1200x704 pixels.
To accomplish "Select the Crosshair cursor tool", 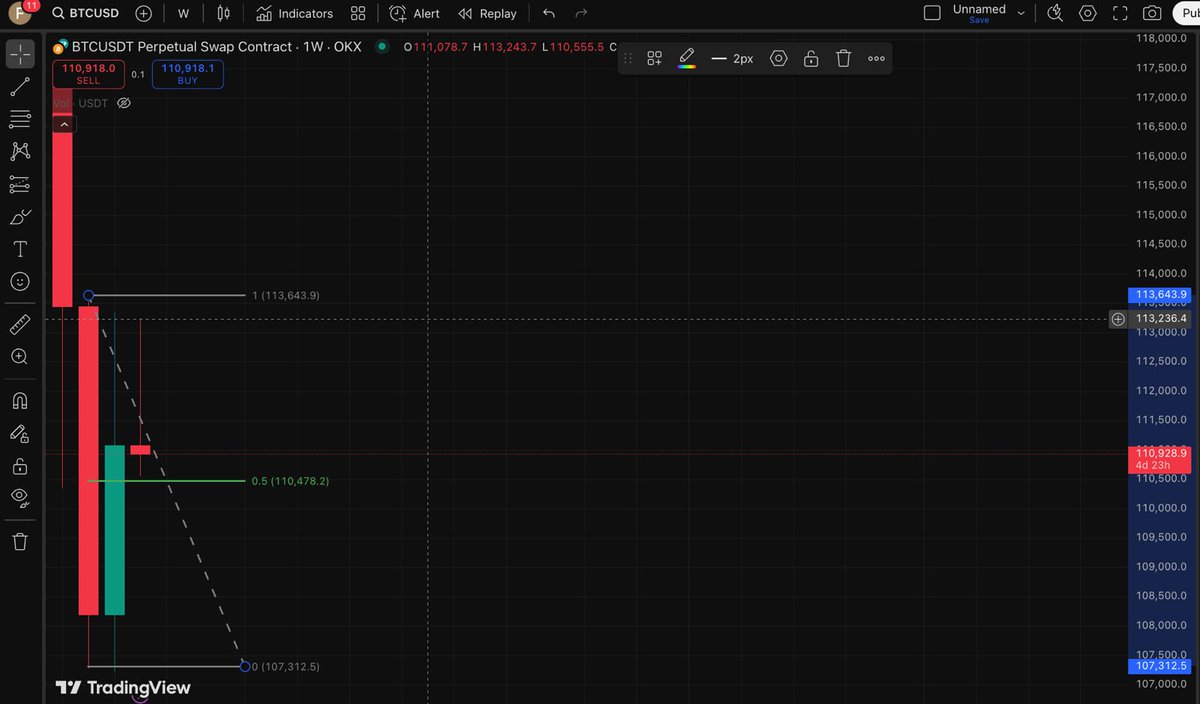I will point(20,53).
